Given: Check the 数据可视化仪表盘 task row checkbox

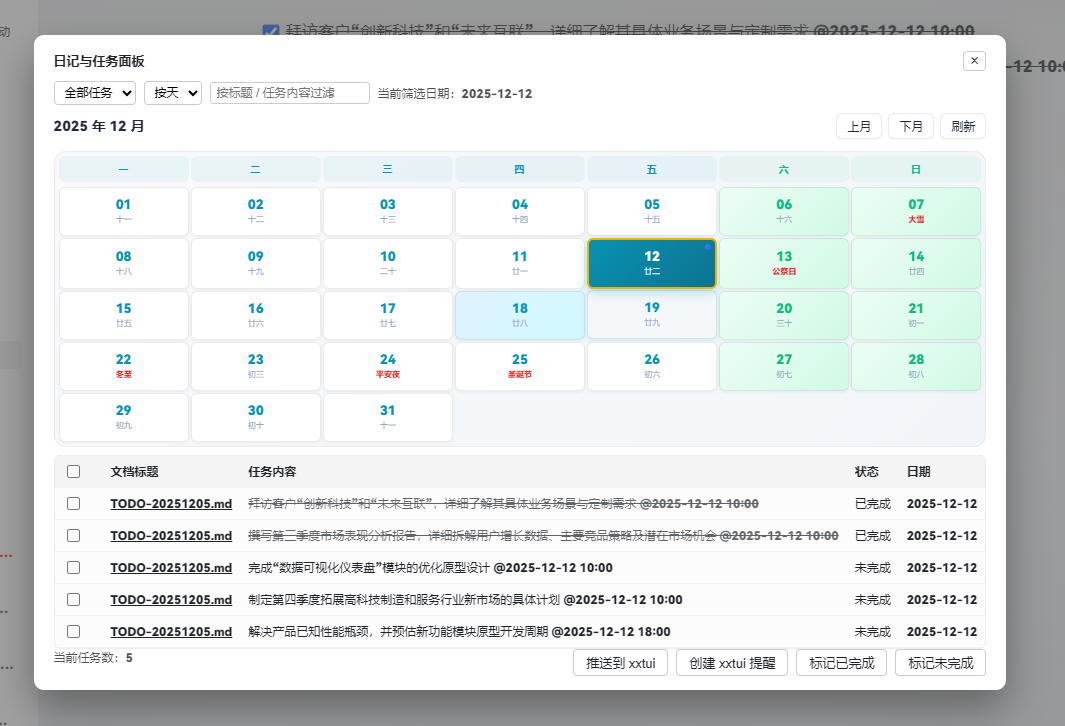Looking at the screenshot, I should pyautogui.click(x=73, y=568).
